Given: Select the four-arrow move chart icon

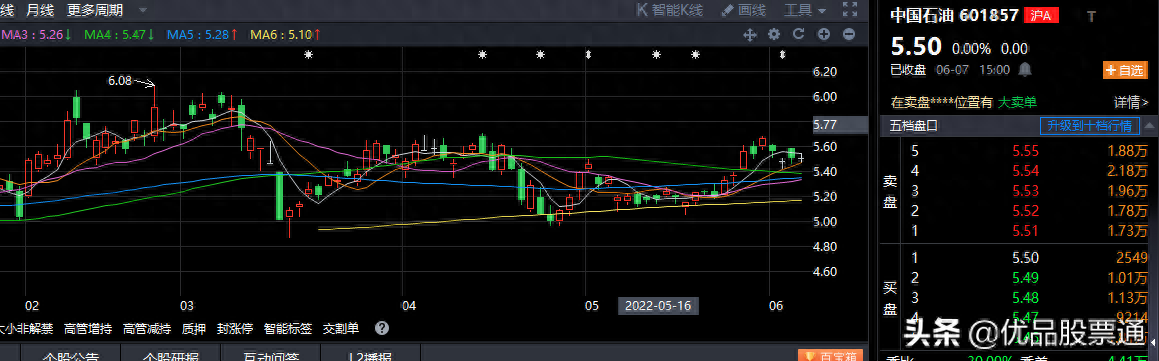Looking at the screenshot, I should tap(749, 34).
